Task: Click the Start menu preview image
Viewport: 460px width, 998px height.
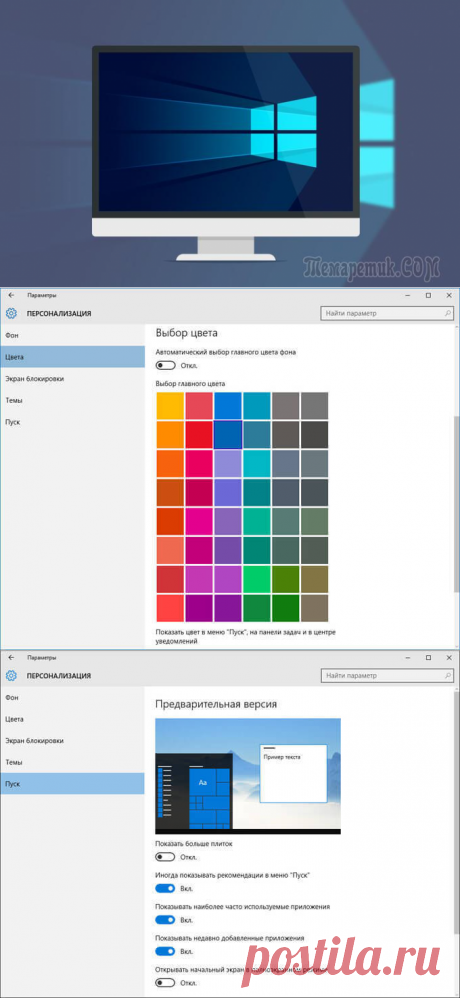Action: [247, 776]
